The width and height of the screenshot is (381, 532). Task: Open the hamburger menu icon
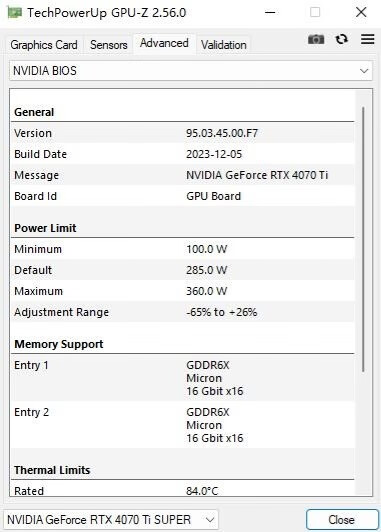click(367, 39)
